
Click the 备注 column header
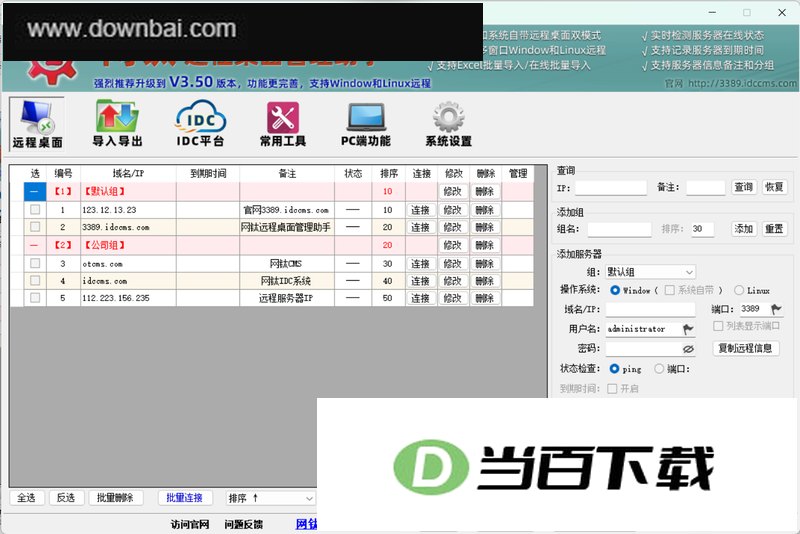287,173
